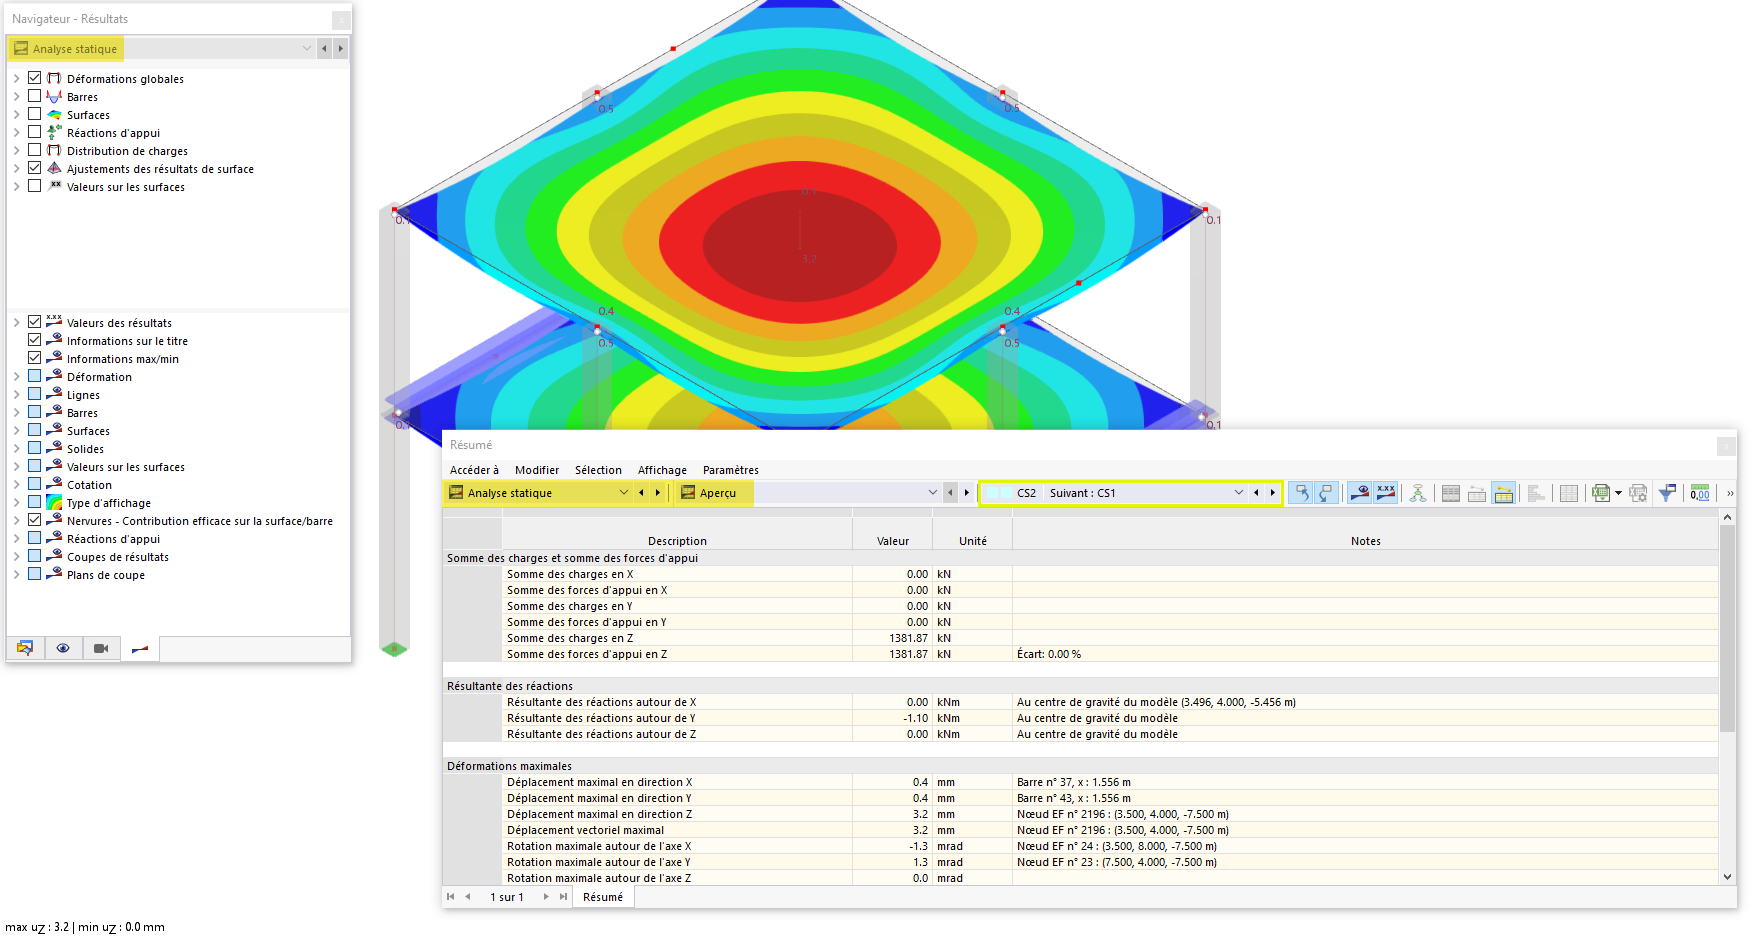Click the Aperçu button

[712, 492]
